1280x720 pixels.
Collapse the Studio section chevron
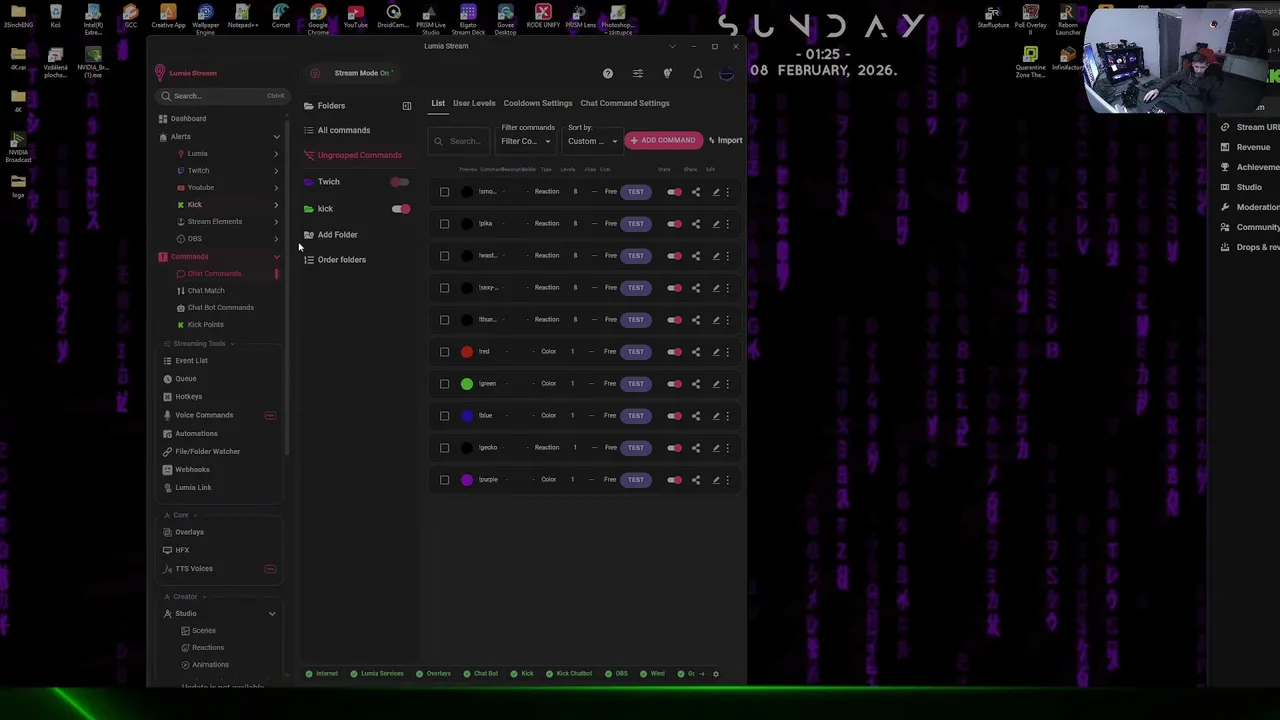coord(272,613)
